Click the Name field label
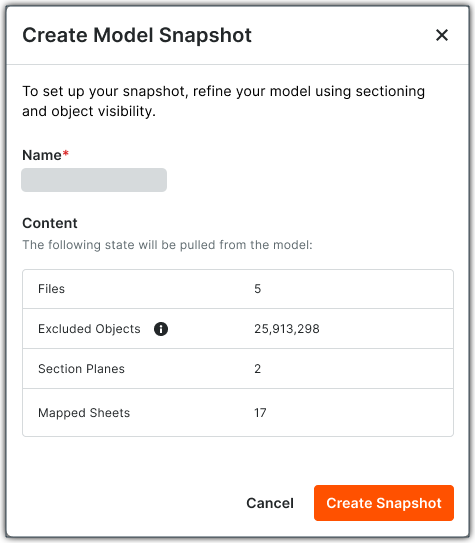Image resolution: width=475 pixels, height=543 pixels. coord(45,155)
